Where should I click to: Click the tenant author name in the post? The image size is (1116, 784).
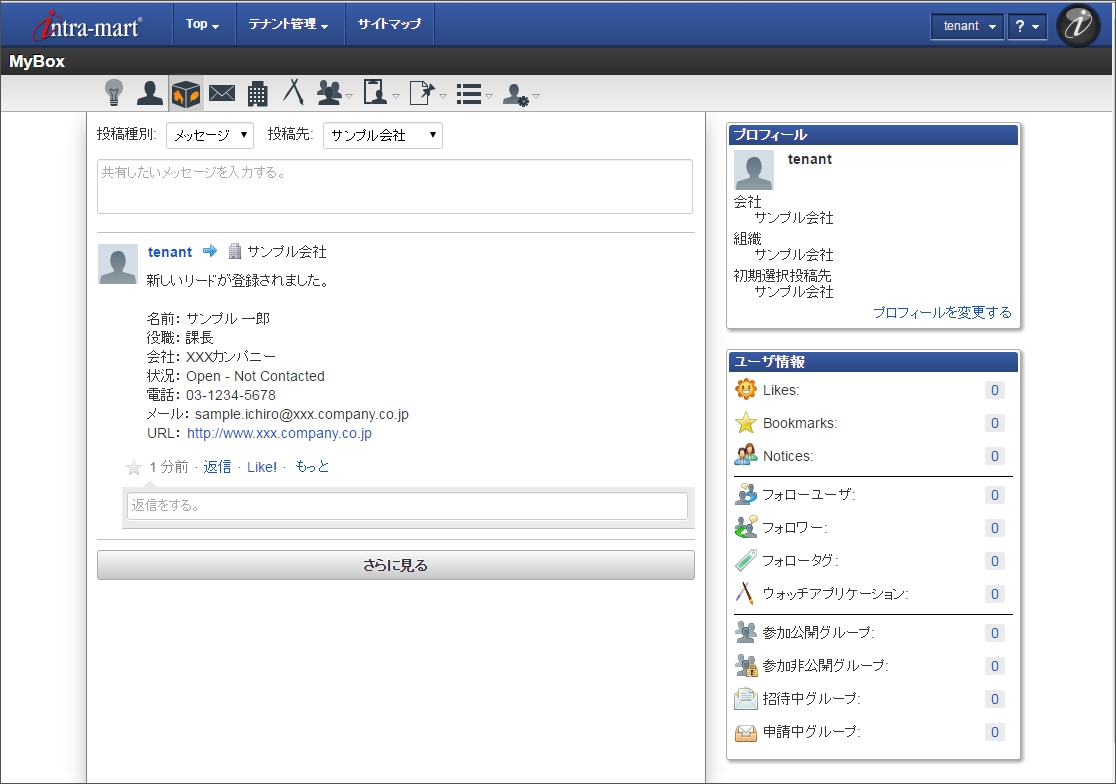170,252
